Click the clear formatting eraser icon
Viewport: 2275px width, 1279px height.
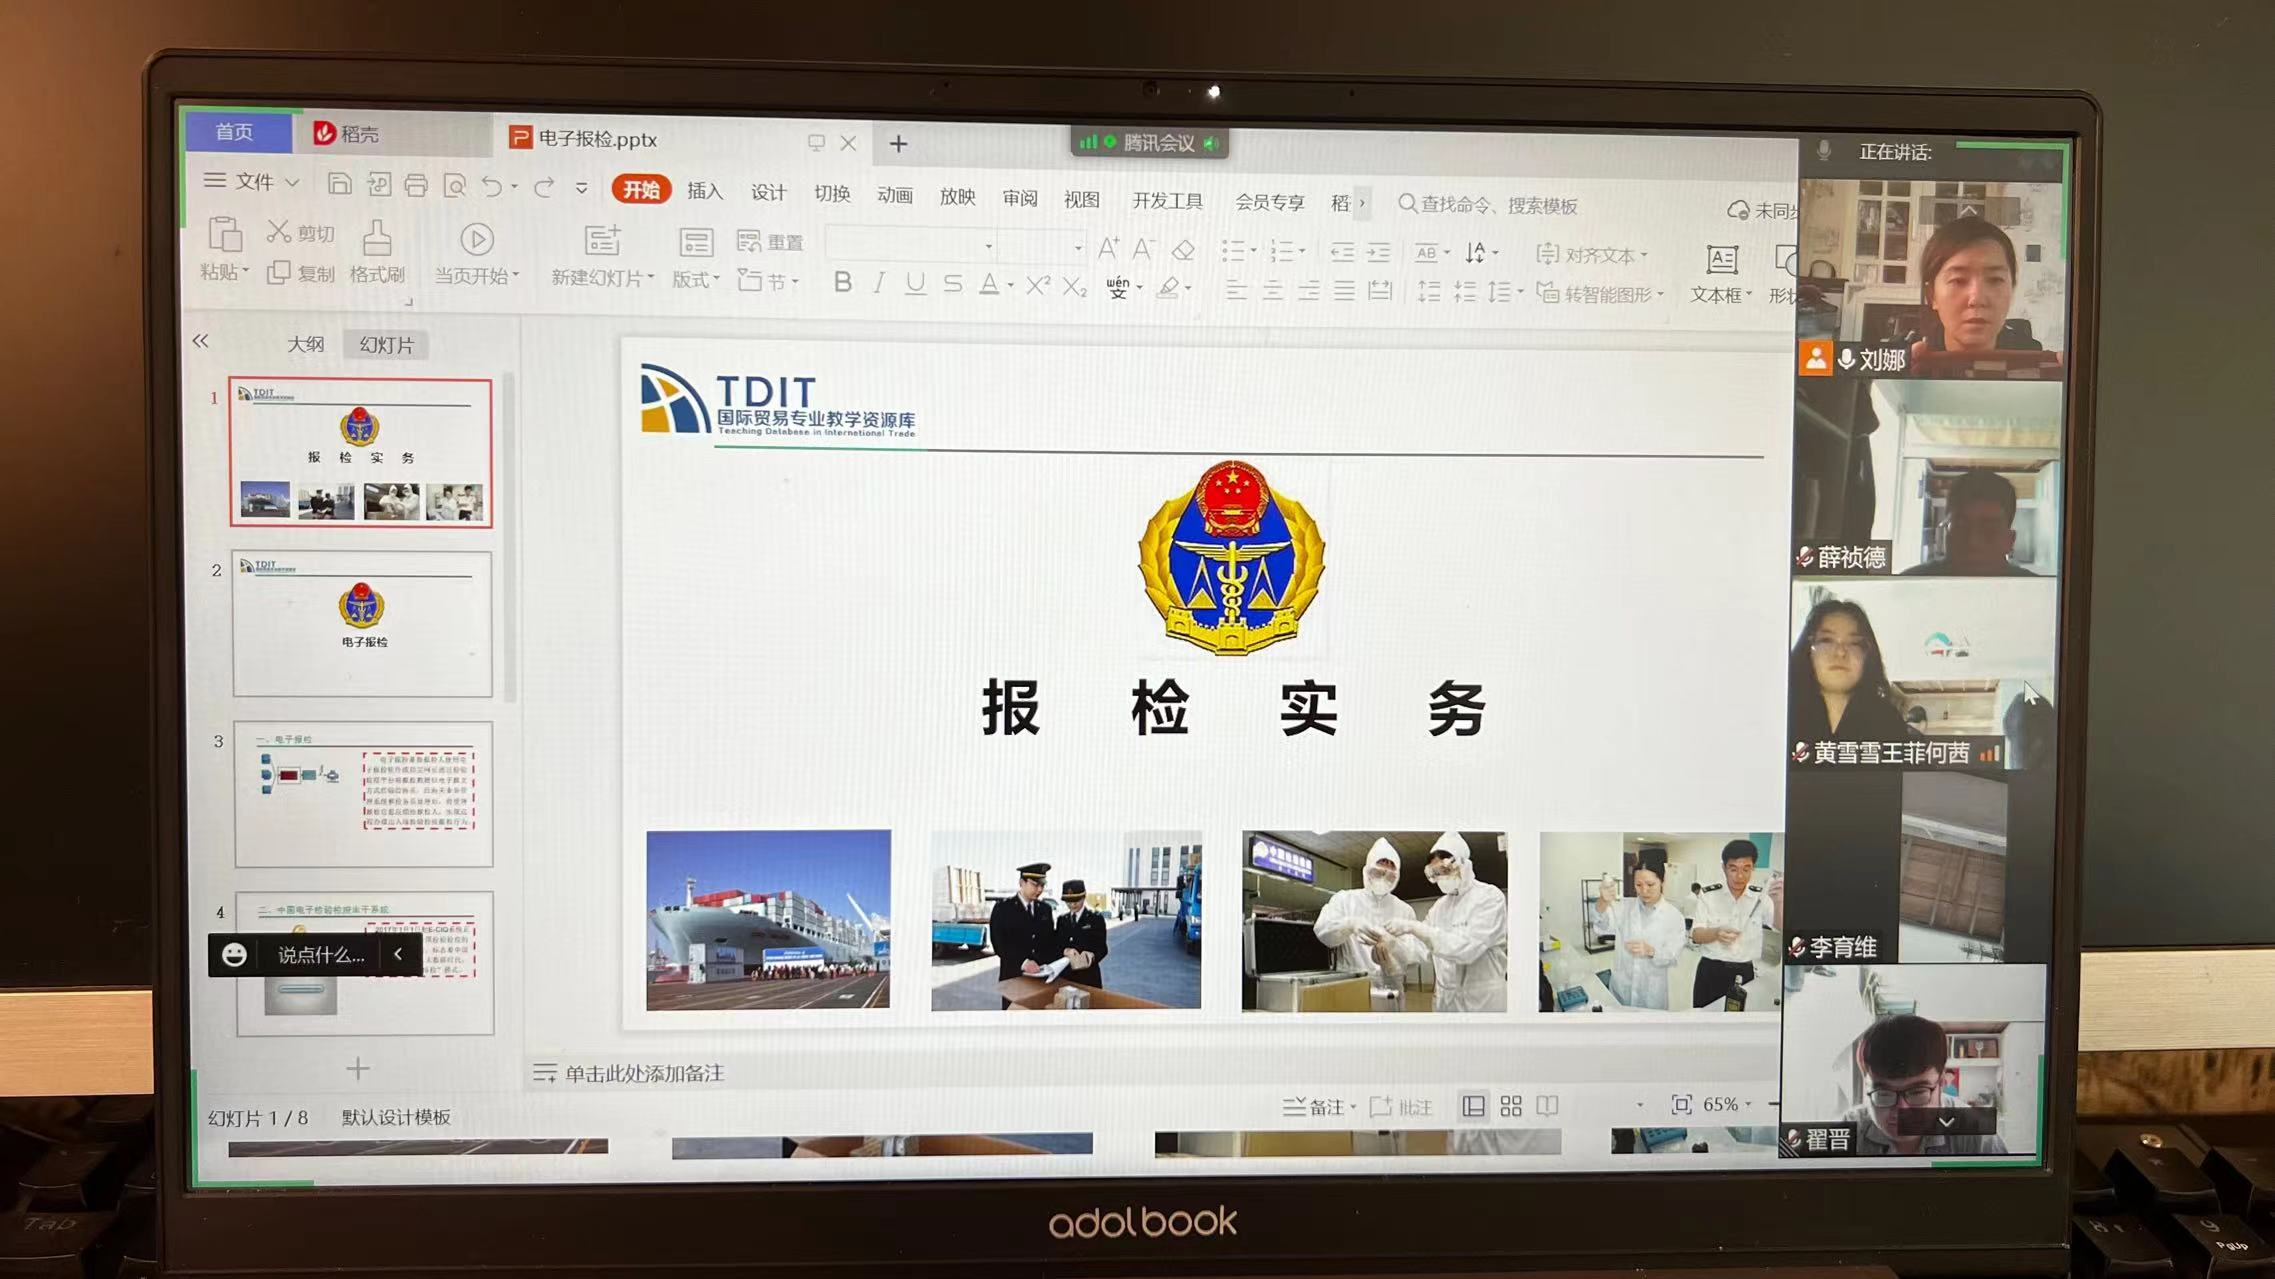point(1183,249)
